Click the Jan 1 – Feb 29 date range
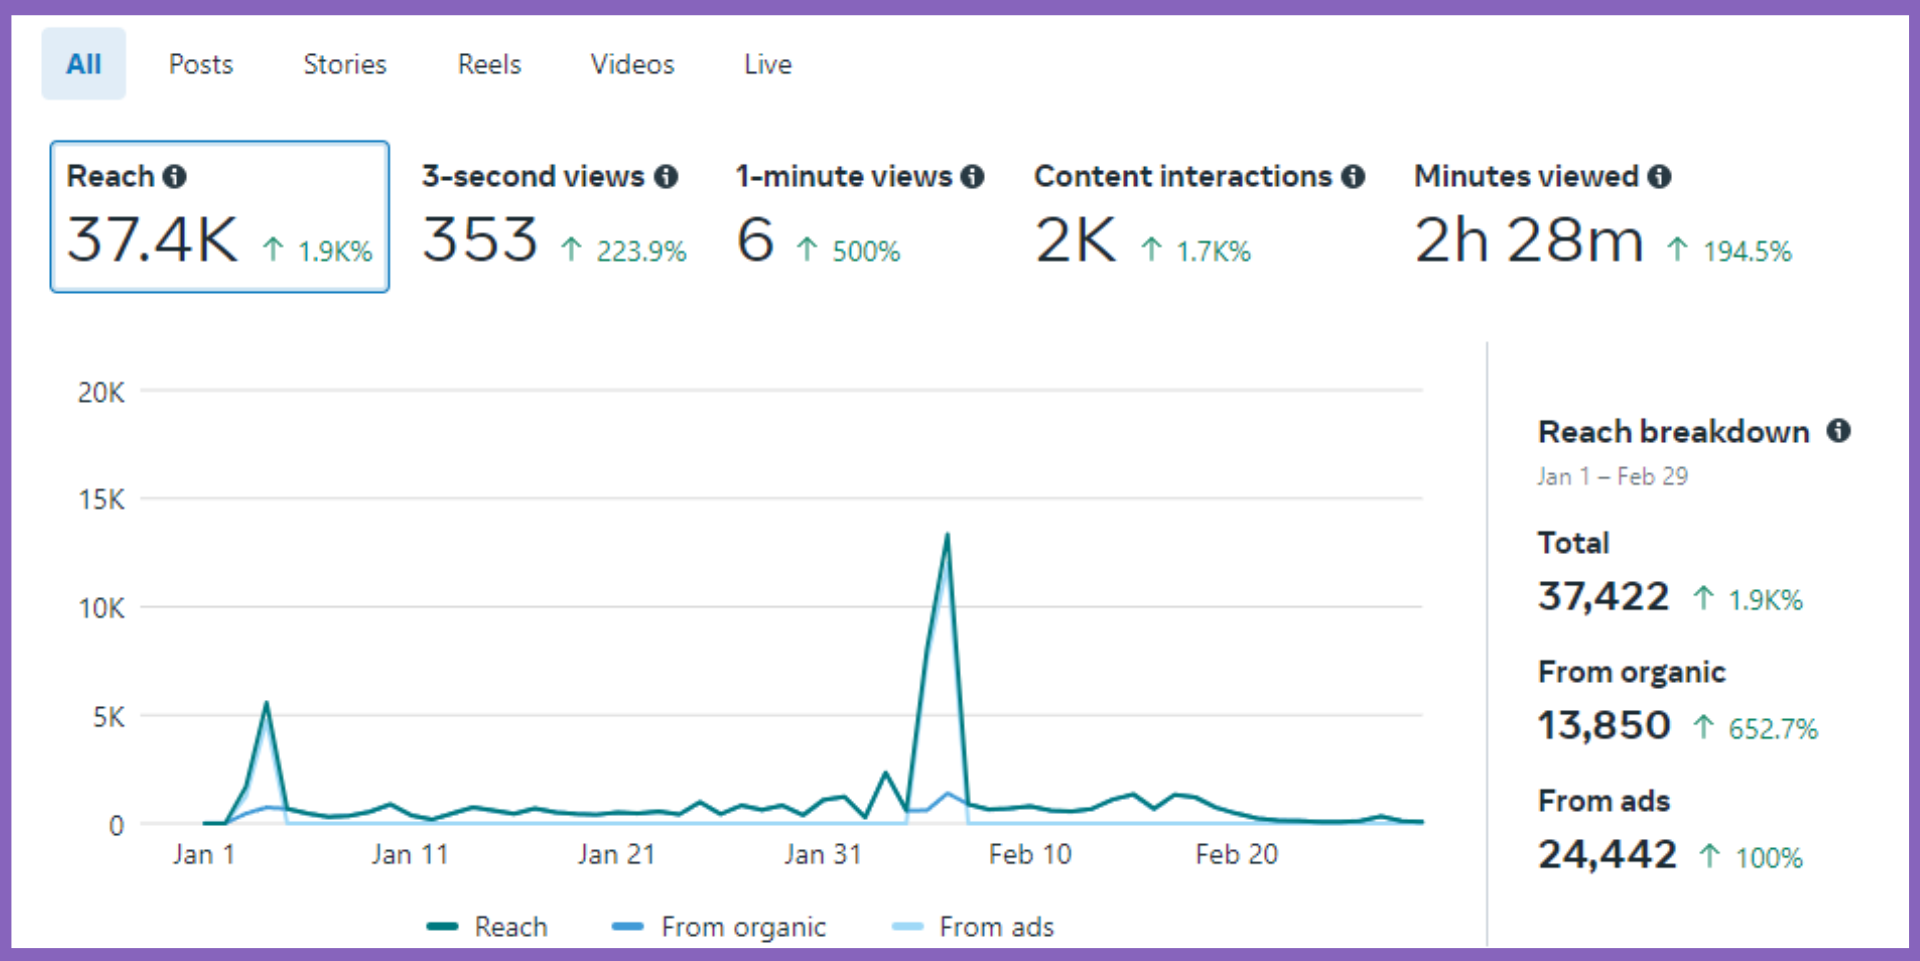This screenshot has height=961, width=1920. point(1613,477)
